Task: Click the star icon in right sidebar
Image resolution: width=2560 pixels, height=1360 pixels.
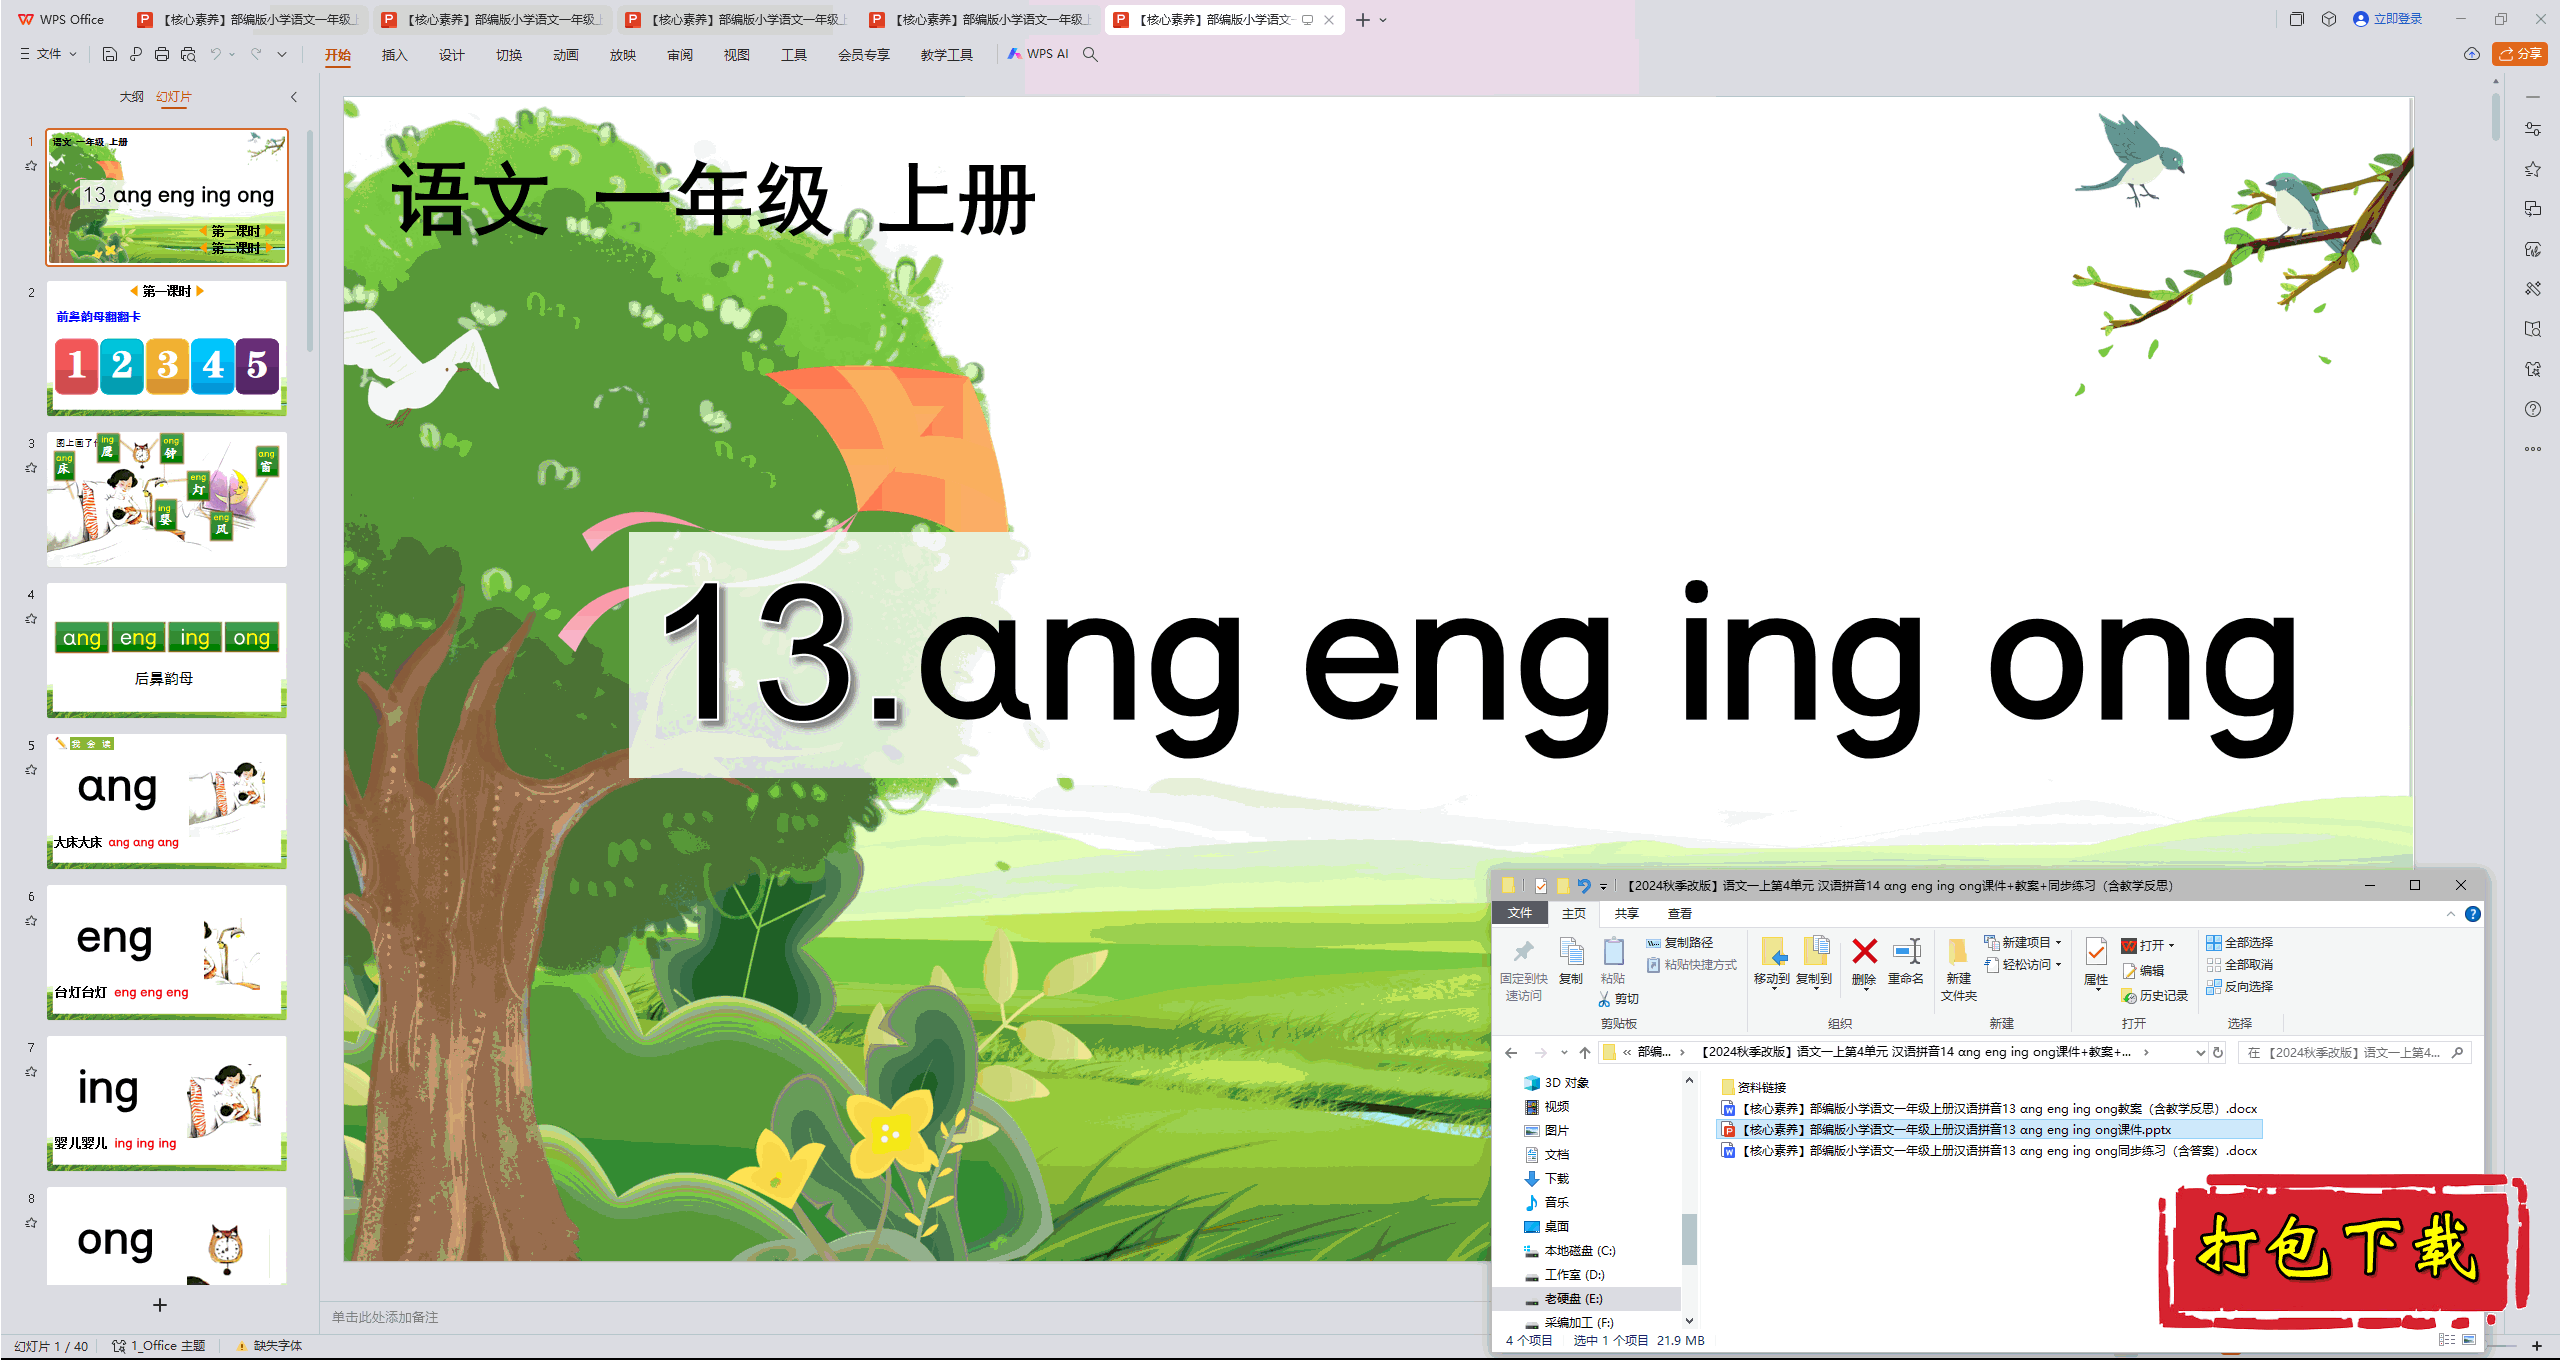Action: coord(2533,169)
